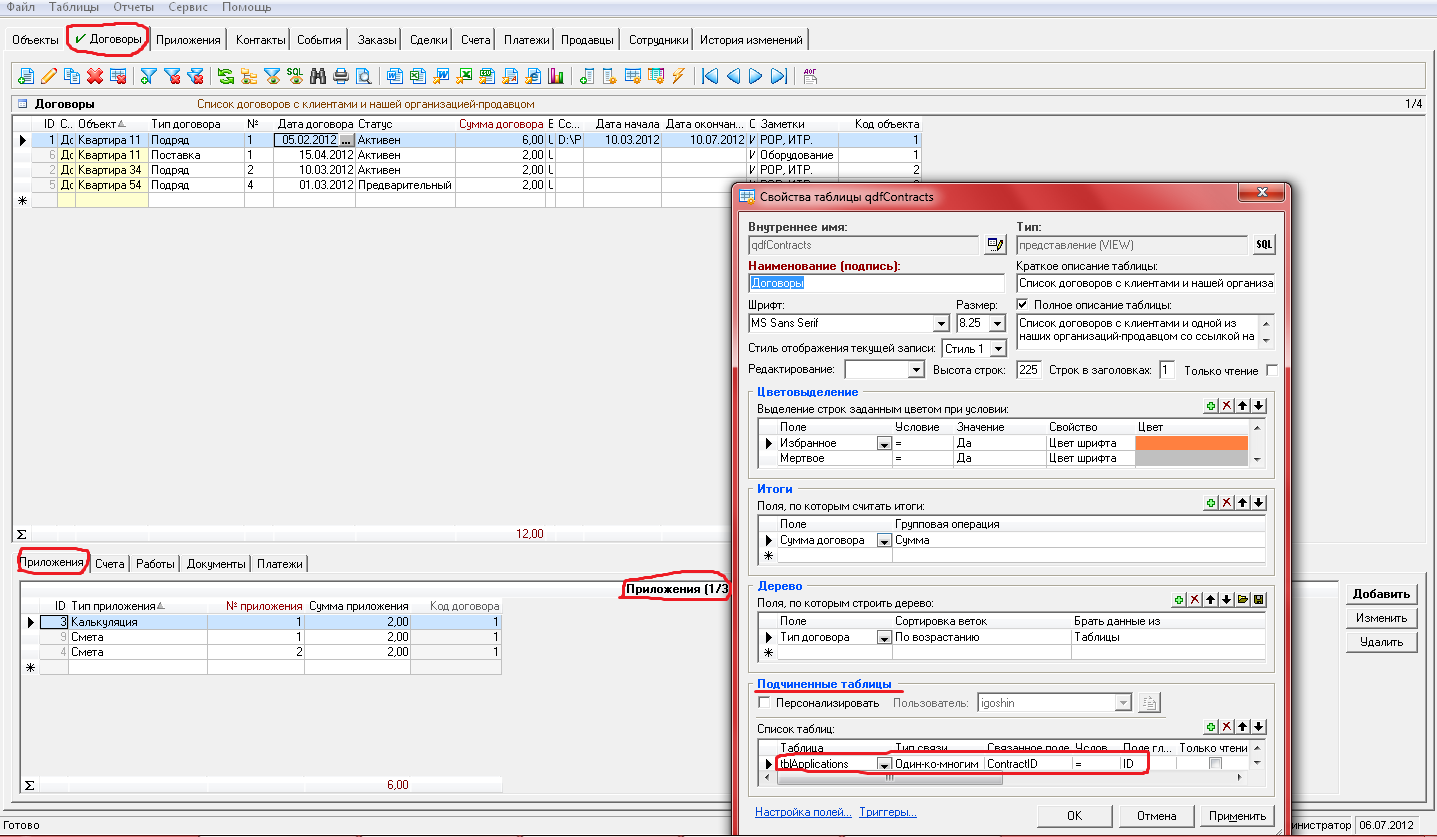The image size is (1437, 837).
Task: Check the Персонализировать checkbox
Action: point(766,703)
